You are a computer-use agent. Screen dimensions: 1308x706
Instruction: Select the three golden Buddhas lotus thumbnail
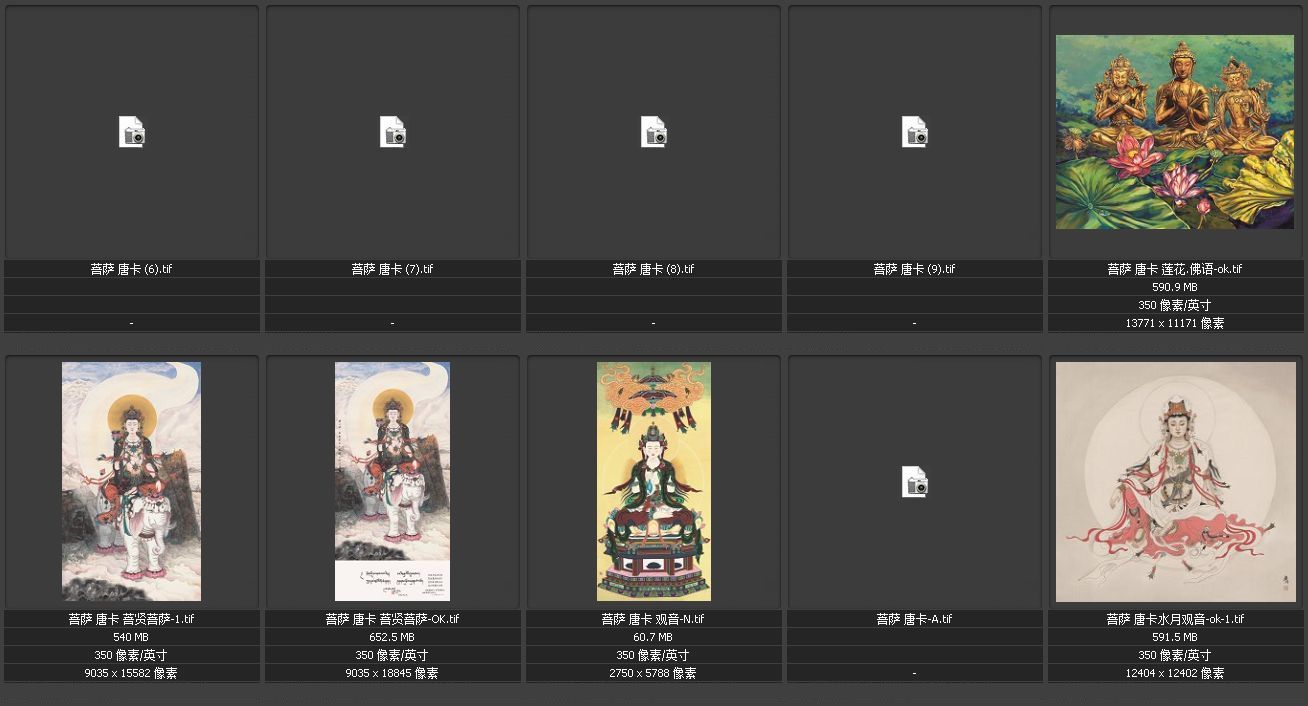pyautogui.click(x=1175, y=132)
